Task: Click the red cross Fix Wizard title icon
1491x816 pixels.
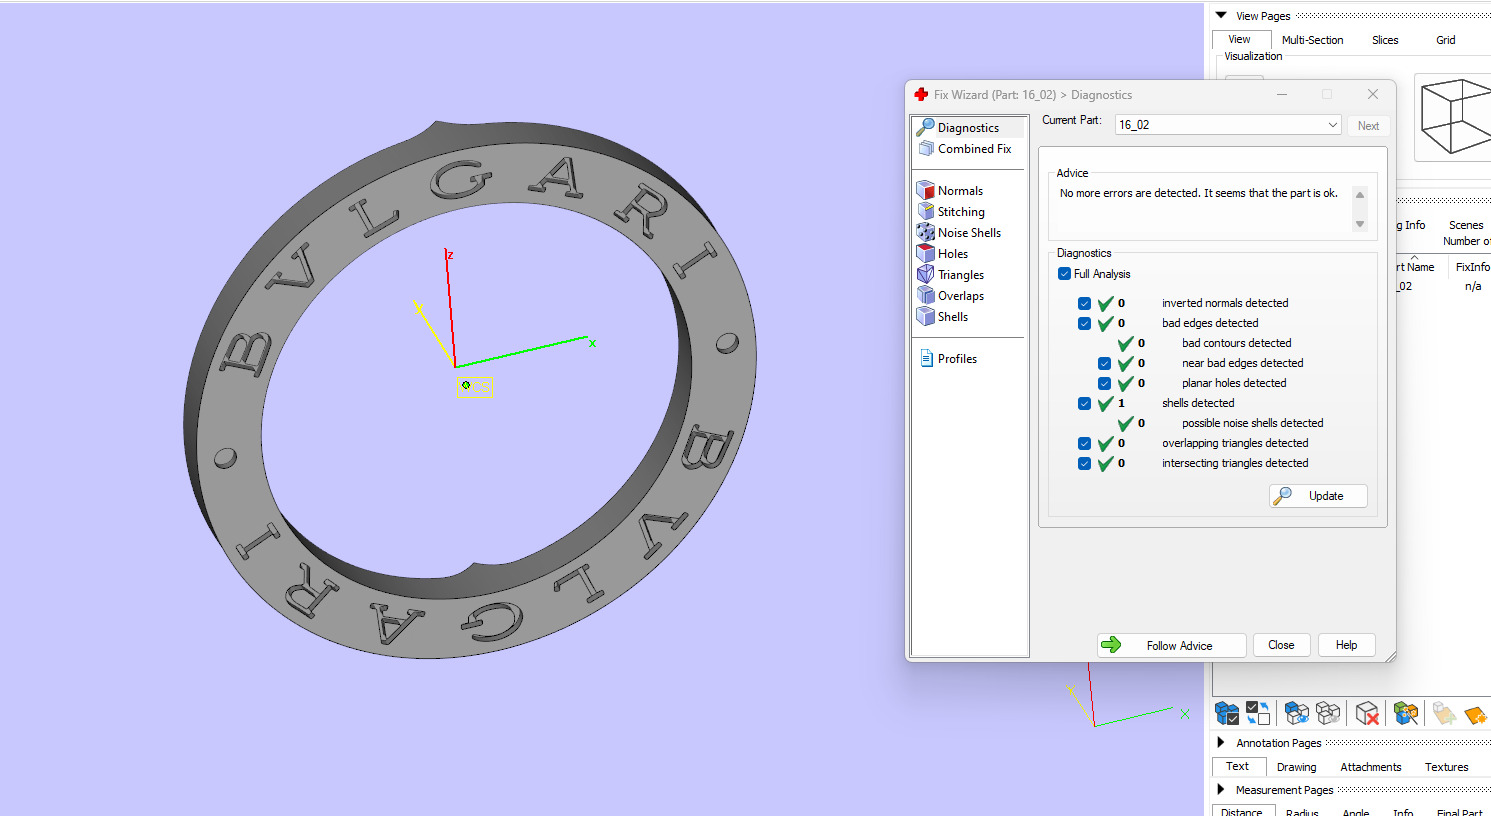Action: click(x=921, y=95)
